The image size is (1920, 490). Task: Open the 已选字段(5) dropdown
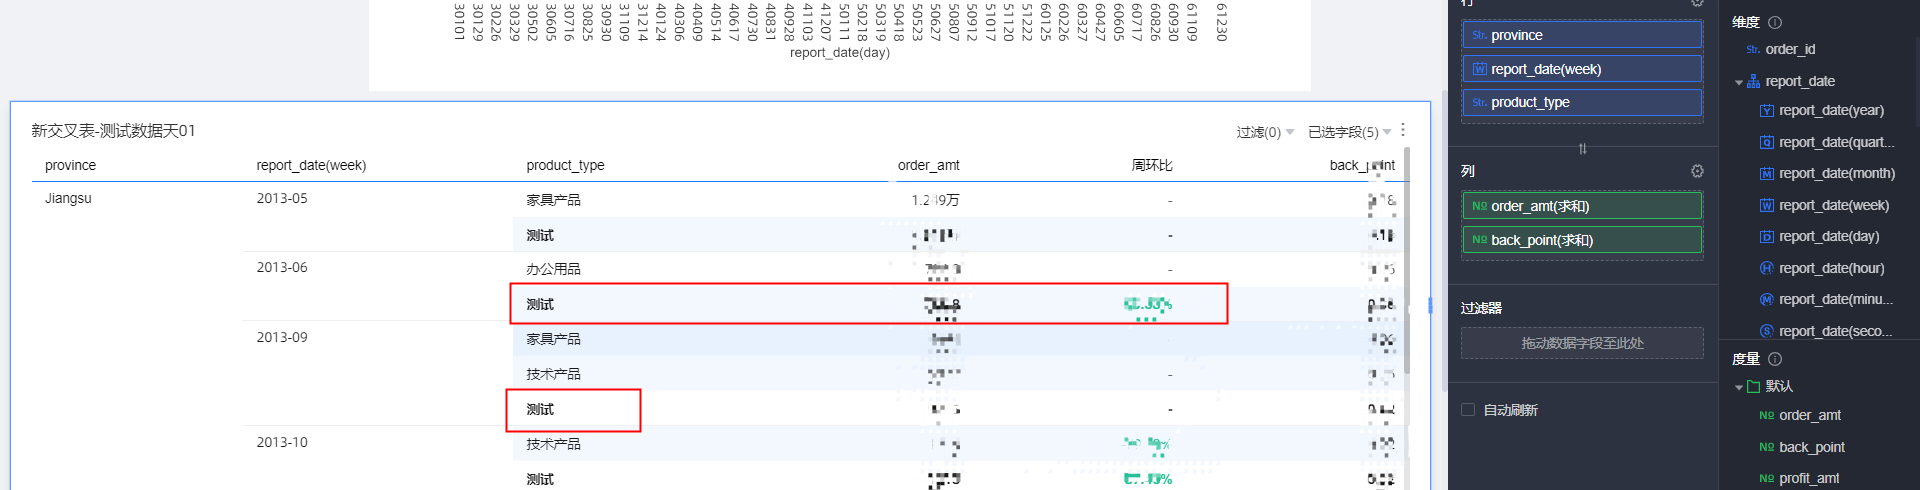1349,132
